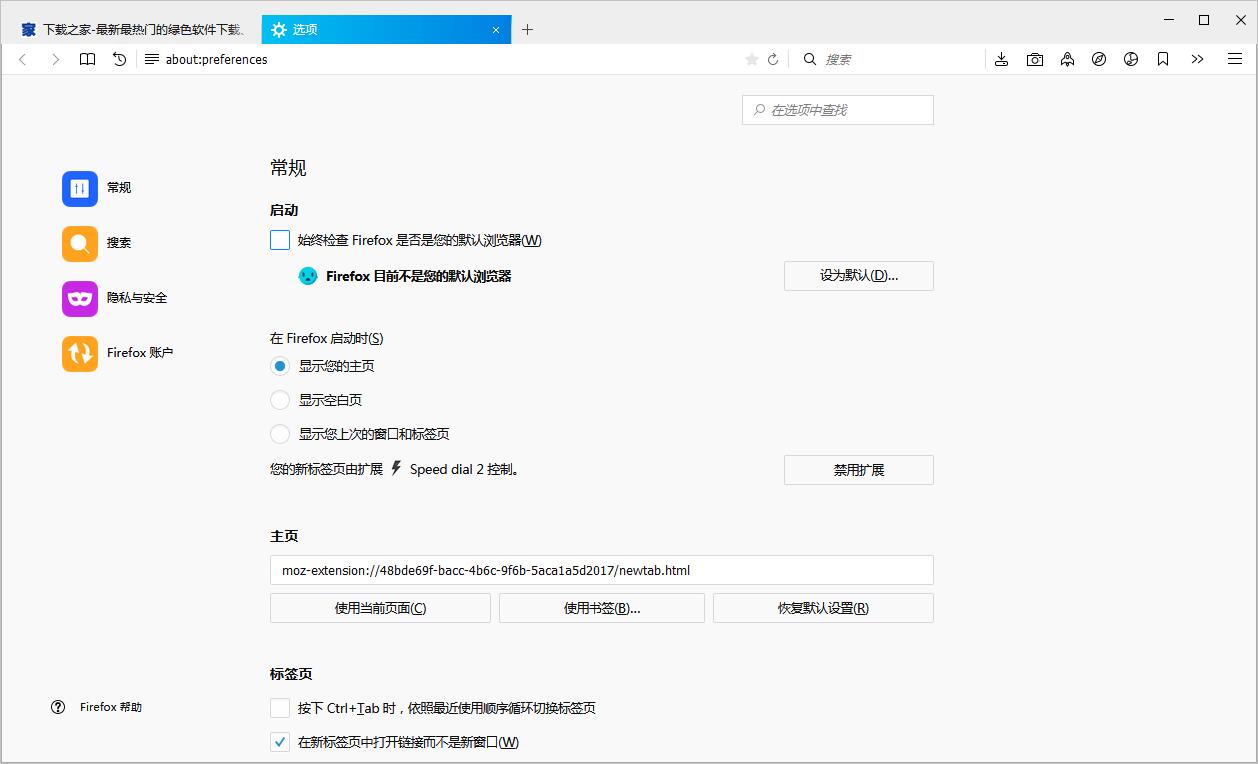Select the 搜索 sidebar category

click(x=79, y=243)
